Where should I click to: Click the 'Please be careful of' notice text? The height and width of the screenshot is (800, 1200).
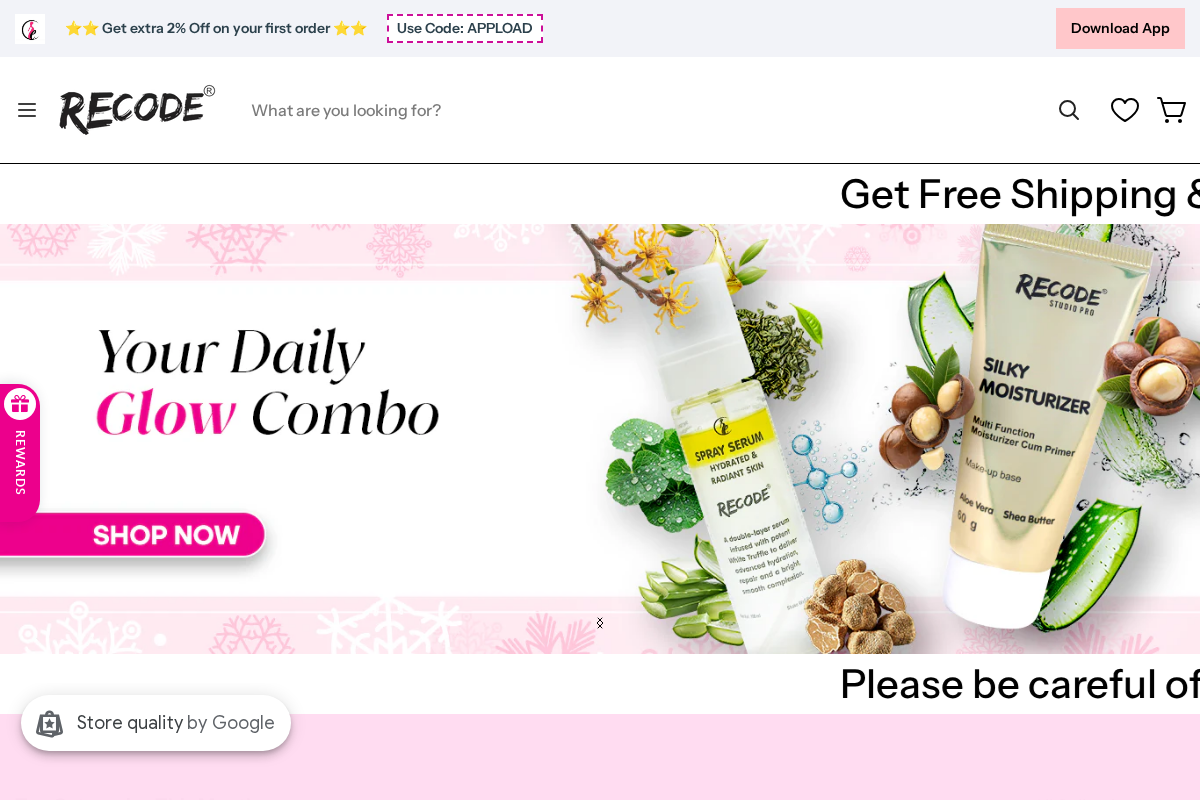point(1020,684)
